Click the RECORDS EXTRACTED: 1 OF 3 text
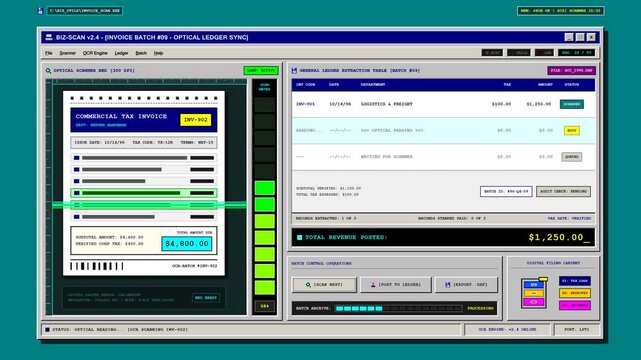641x360 pixels. pyautogui.click(x=326, y=219)
